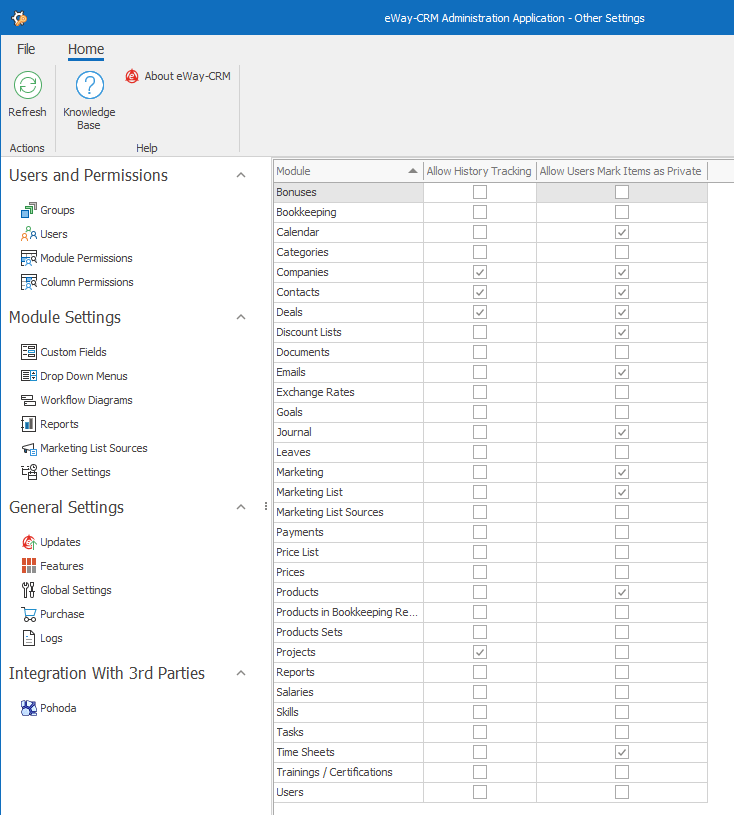The height and width of the screenshot is (815, 734).
Task: Open the Drop Down Menus settings
Action: pyautogui.click(x=84, y=376)
